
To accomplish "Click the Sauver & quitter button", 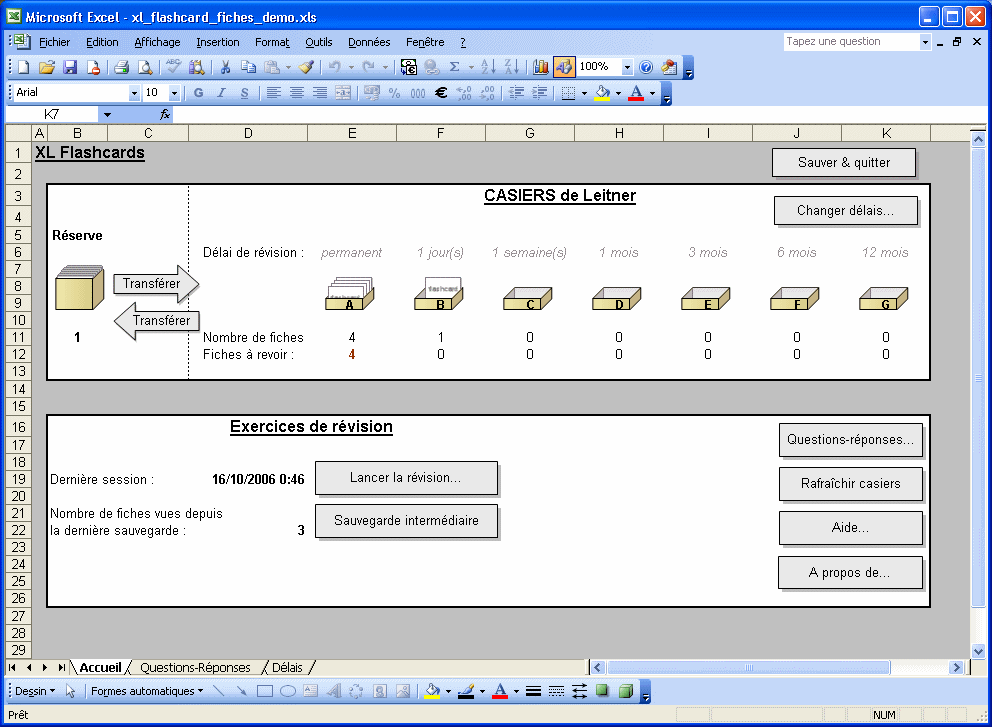I will (844, 163).
